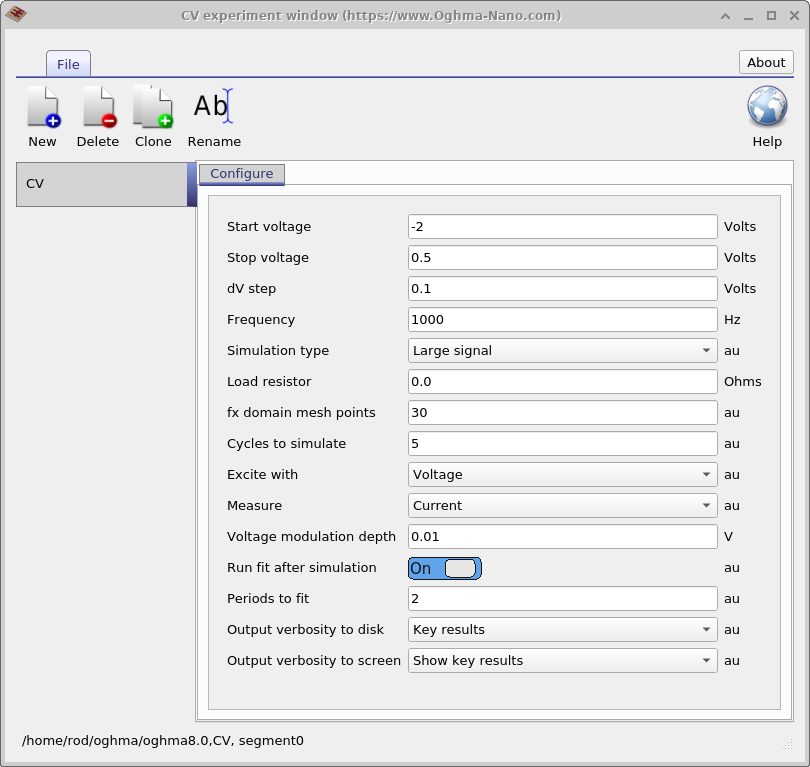Edit the dV step value
810x767 pixels.
pyautogui.click(x=561, y=288)
